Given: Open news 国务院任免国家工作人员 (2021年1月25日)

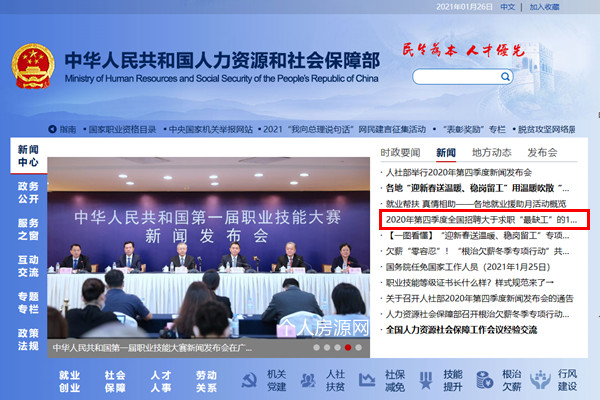Looking at the screenshot, I should [x=468, y=267].
